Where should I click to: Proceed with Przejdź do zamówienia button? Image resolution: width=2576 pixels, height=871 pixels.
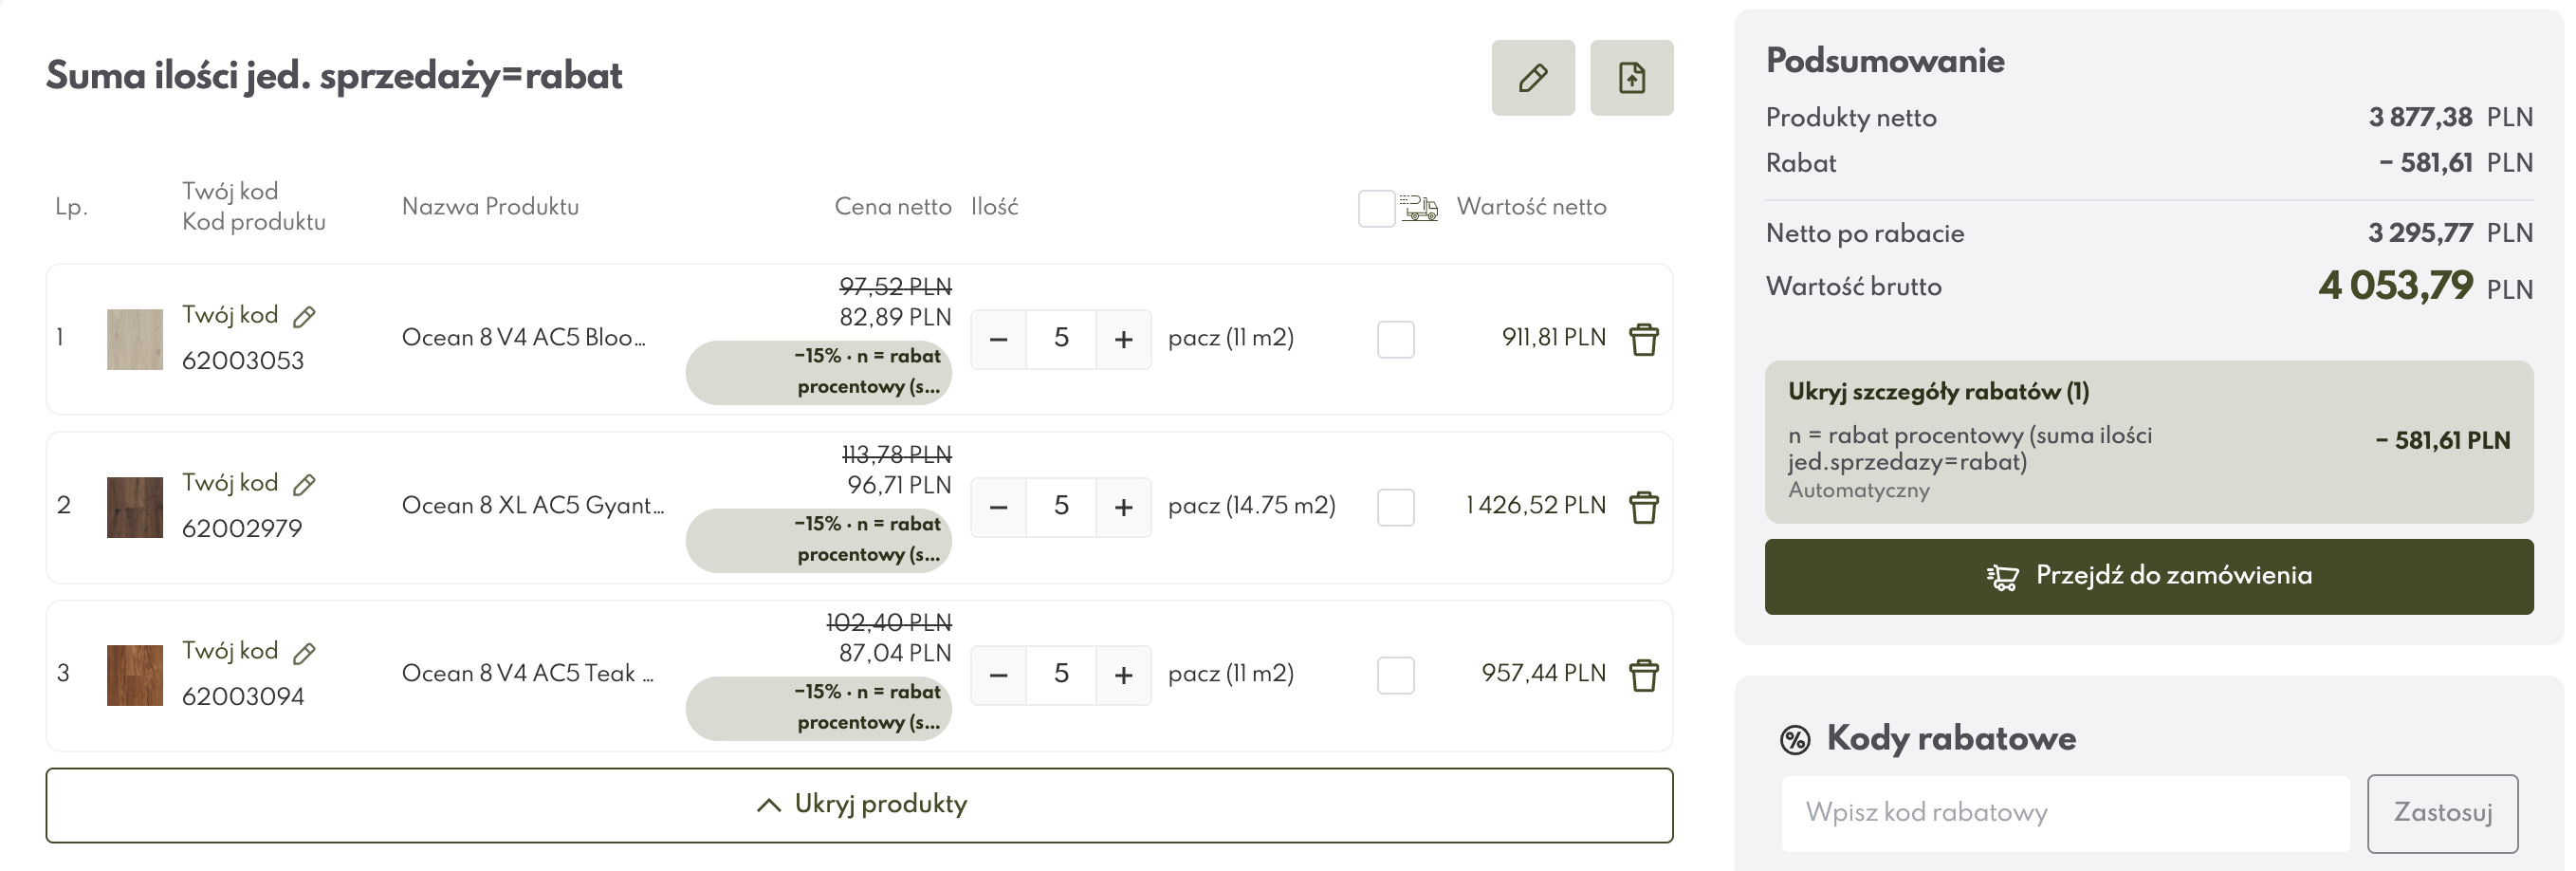coord(2149,577)
